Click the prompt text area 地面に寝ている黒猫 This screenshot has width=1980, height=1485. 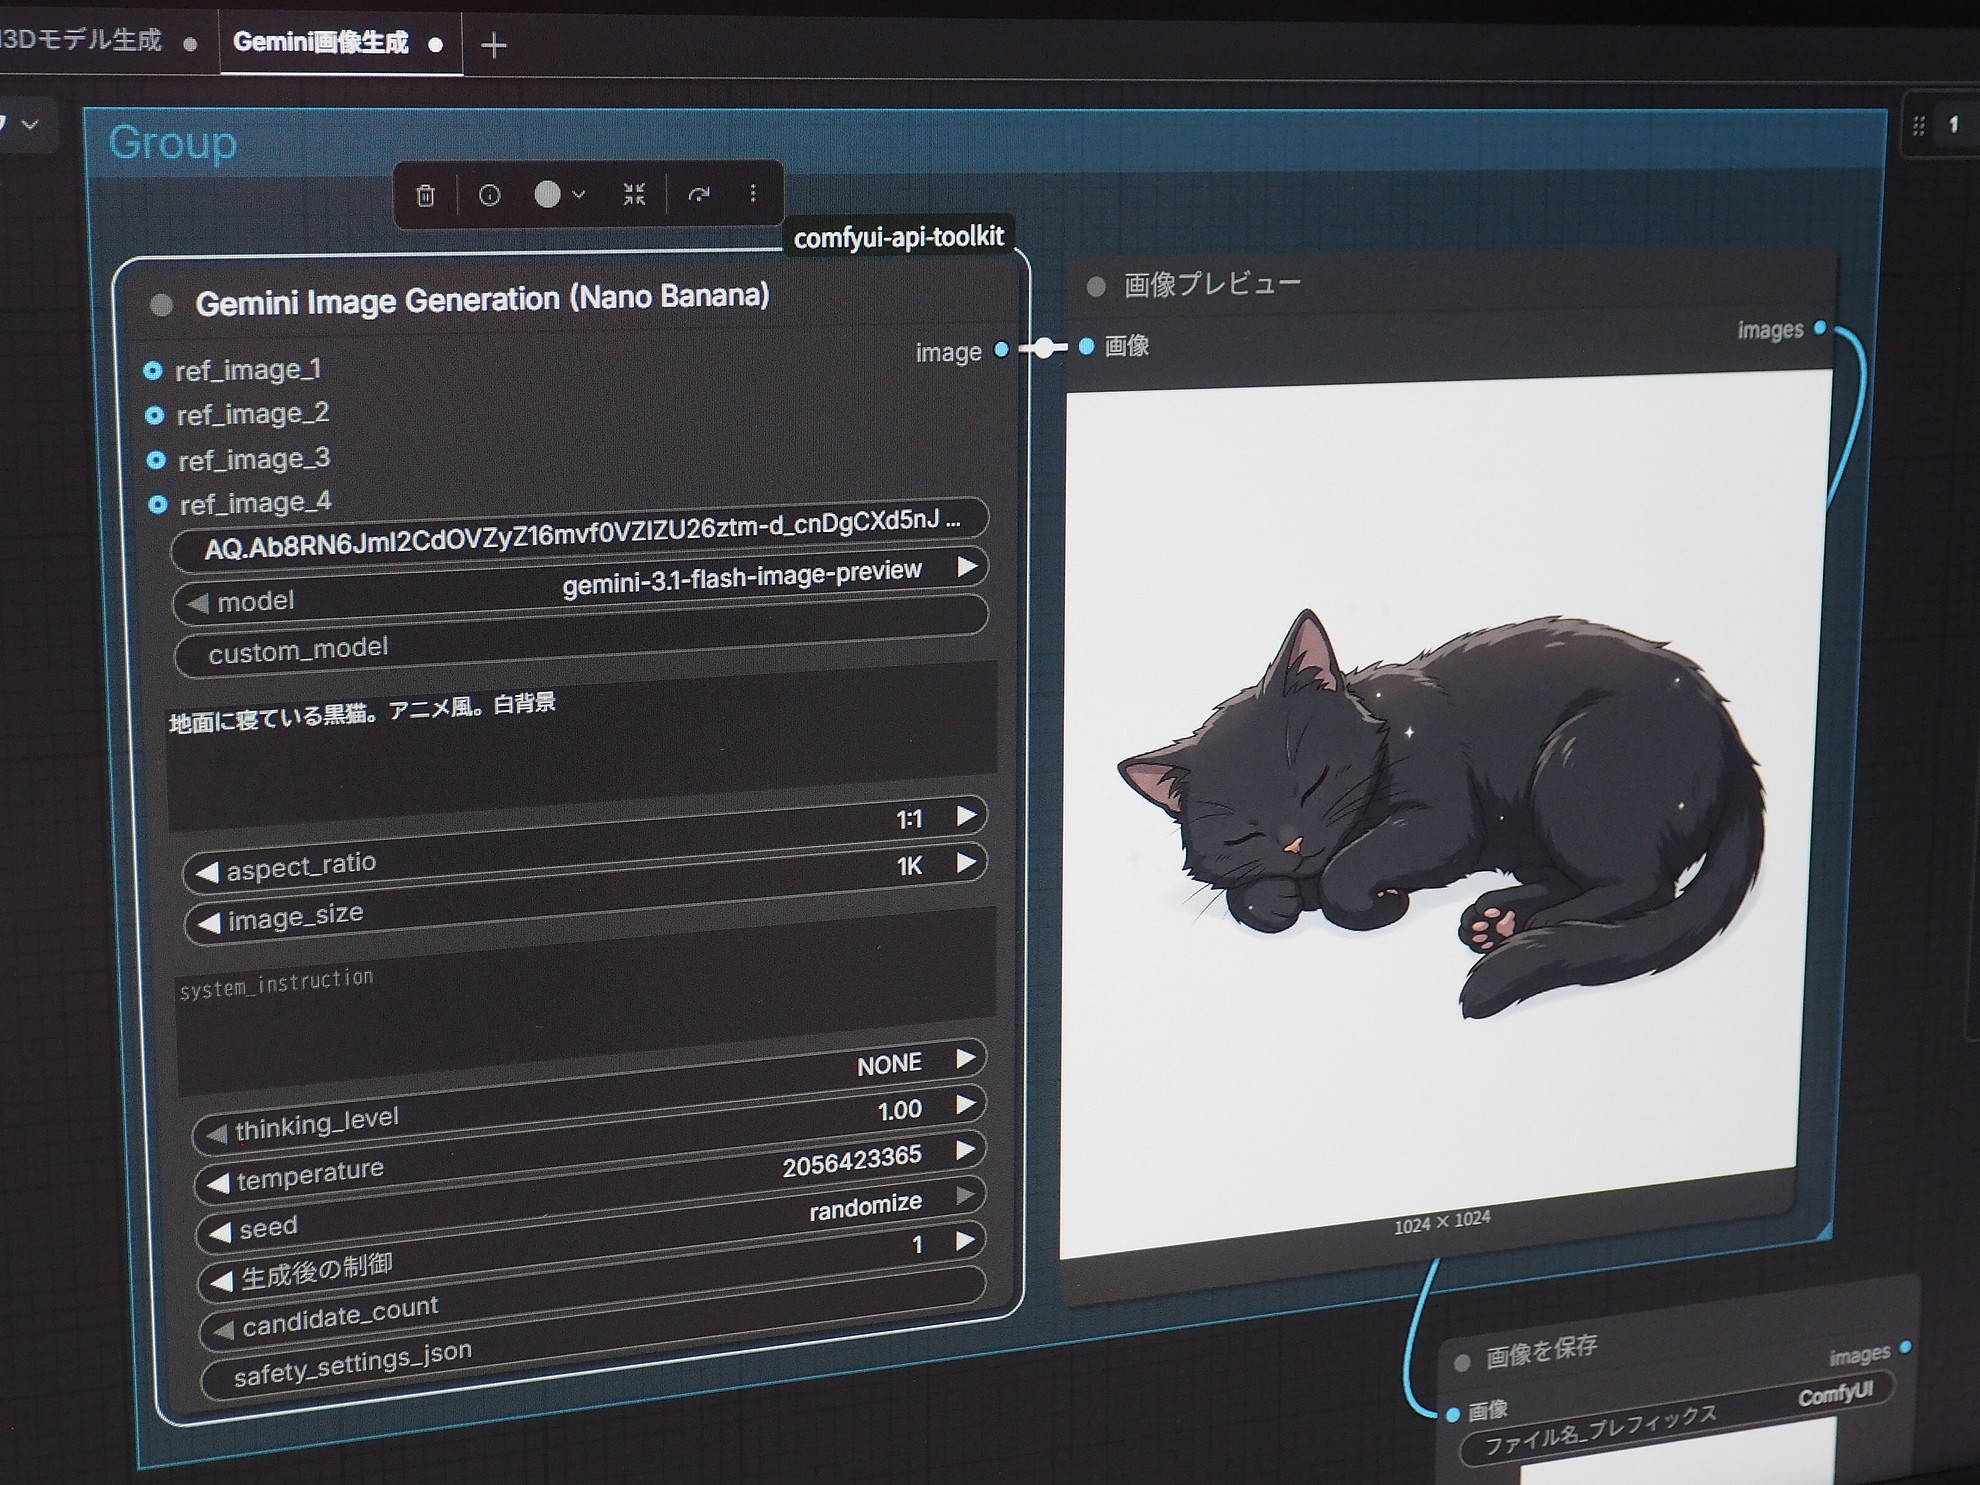581,745
